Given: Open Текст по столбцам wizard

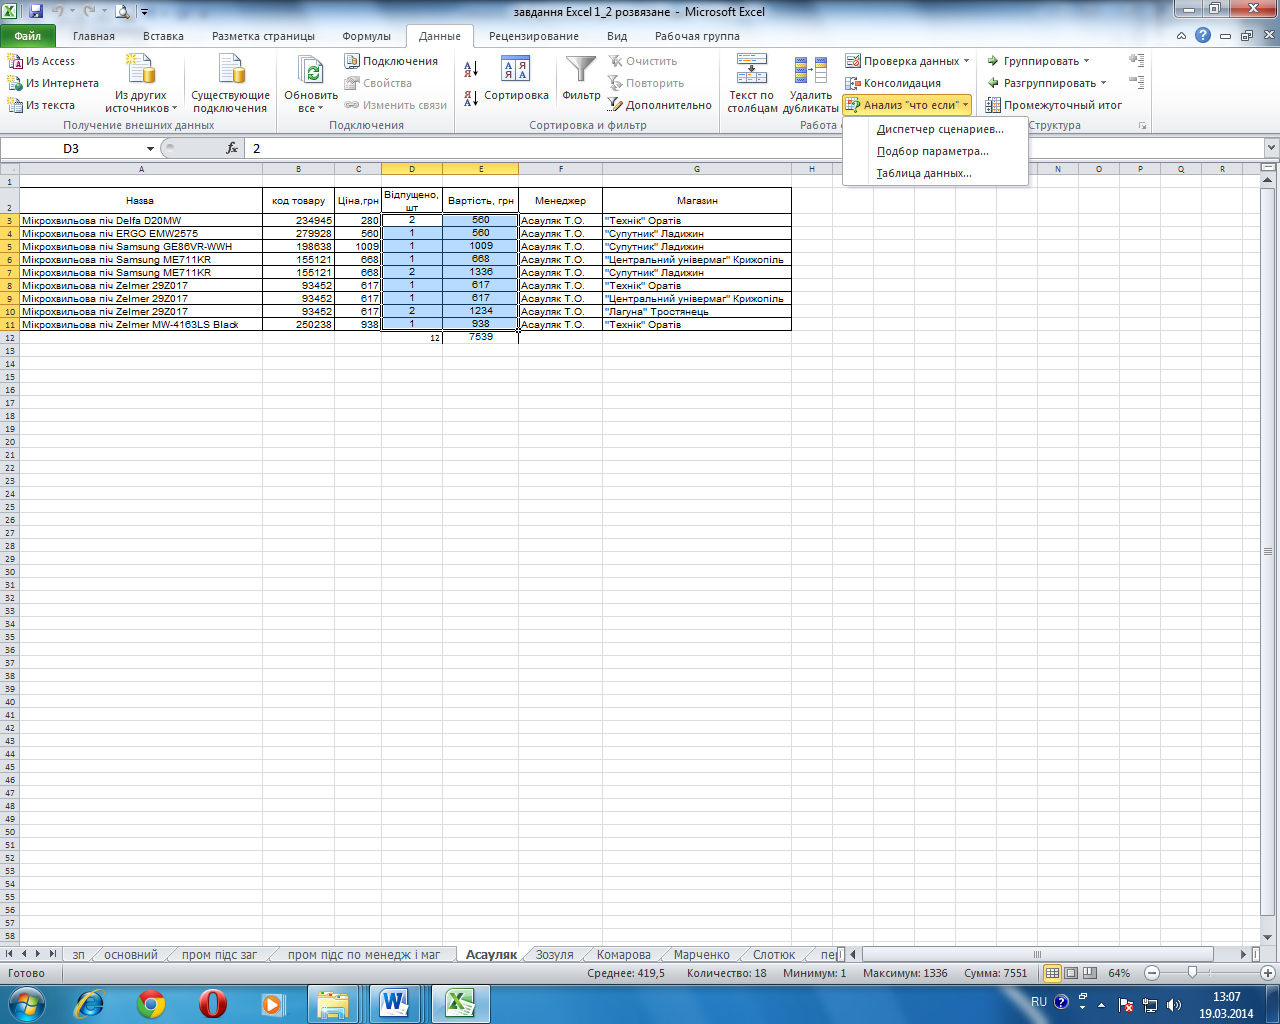Looking at the screenshot, I should point(752,84).
